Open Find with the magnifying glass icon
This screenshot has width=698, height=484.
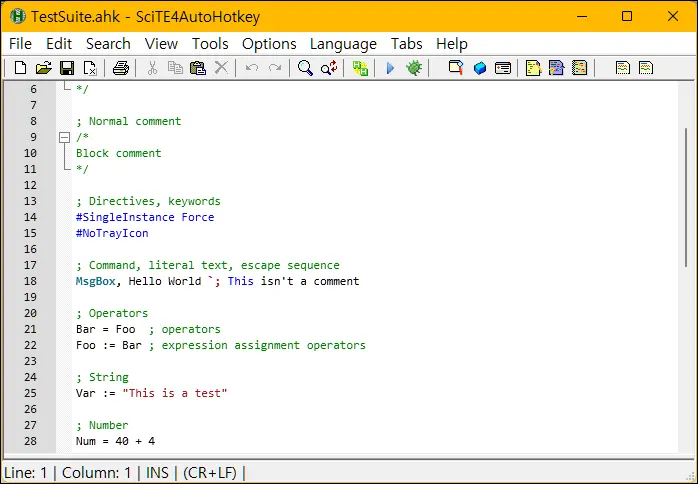coord(305,68)
